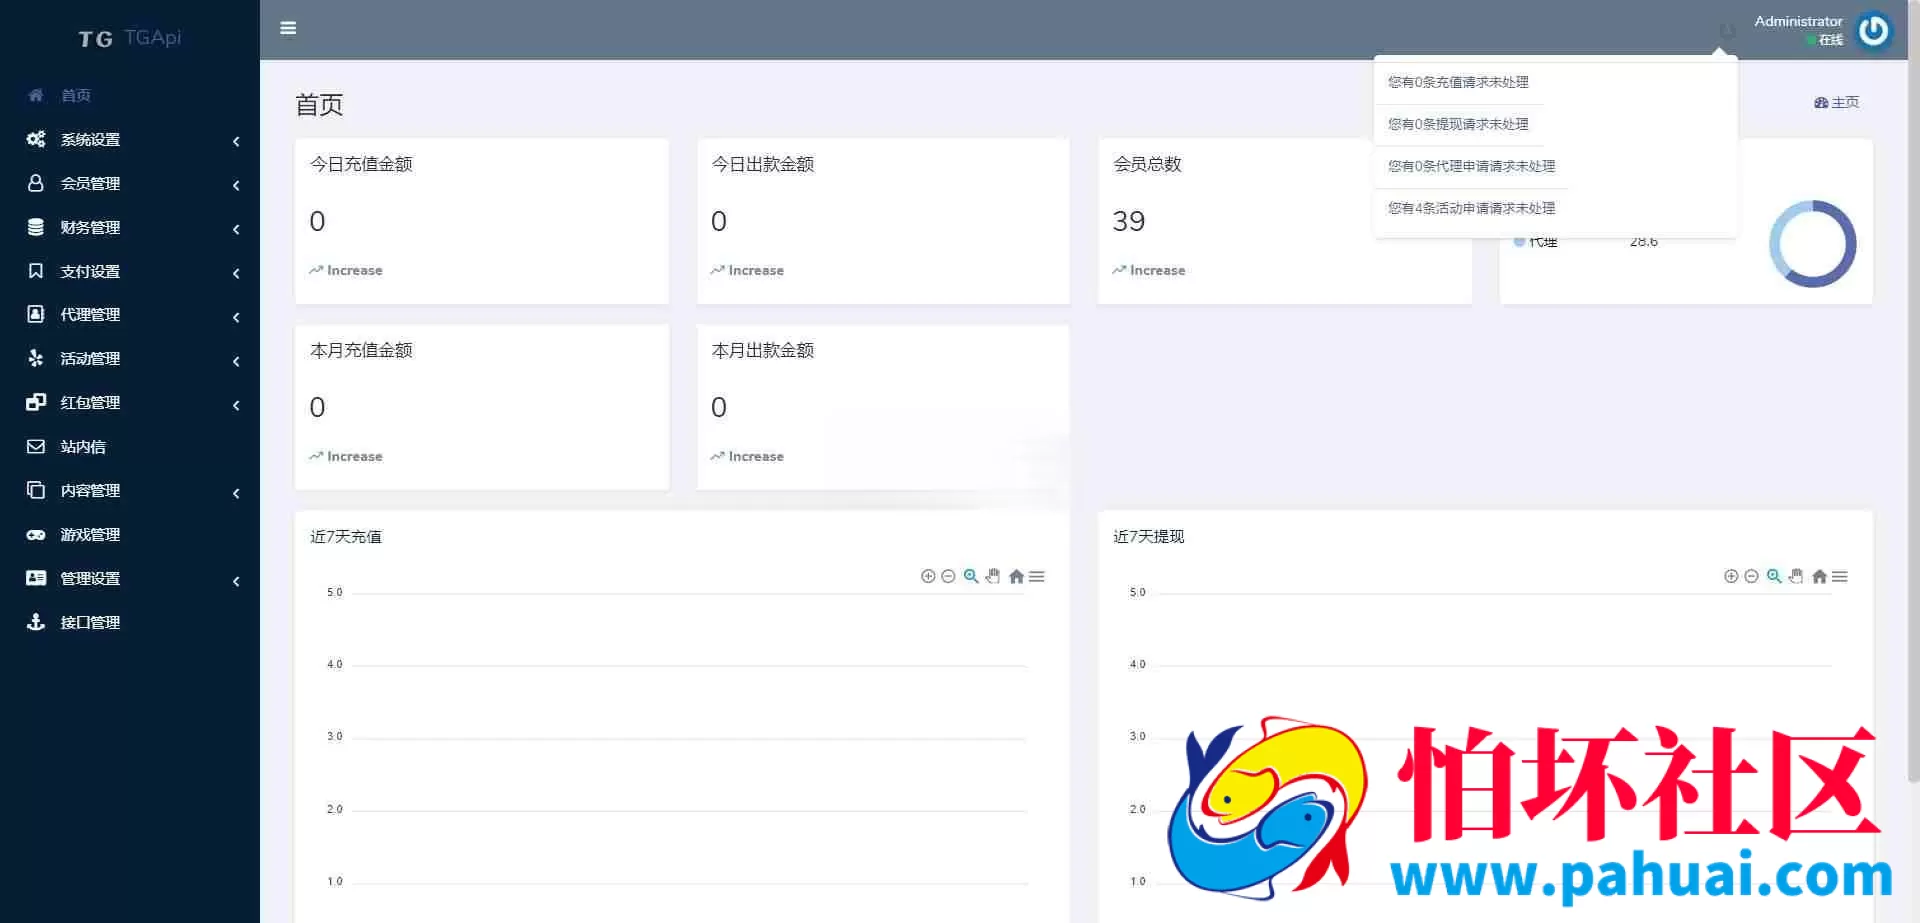Open the 站内信 sidebar menu item
The width and height of the screenshot is (1920, 923).
(130, 446)
